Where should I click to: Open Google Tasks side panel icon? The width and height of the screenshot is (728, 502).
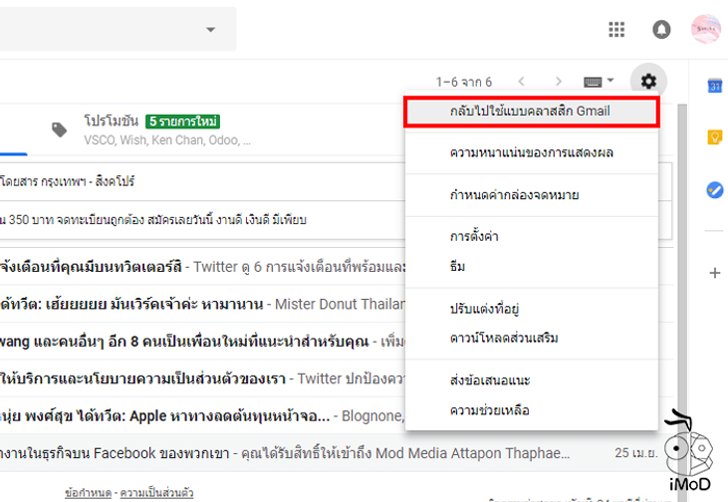pos(715,190)
